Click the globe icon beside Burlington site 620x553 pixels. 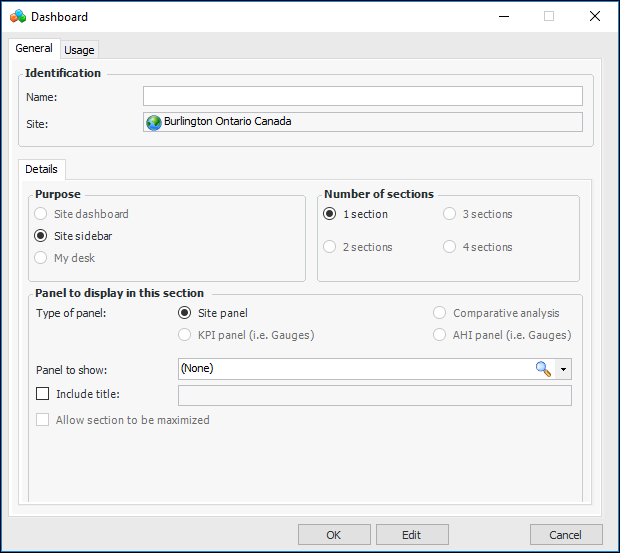click(x=154, y=122)
